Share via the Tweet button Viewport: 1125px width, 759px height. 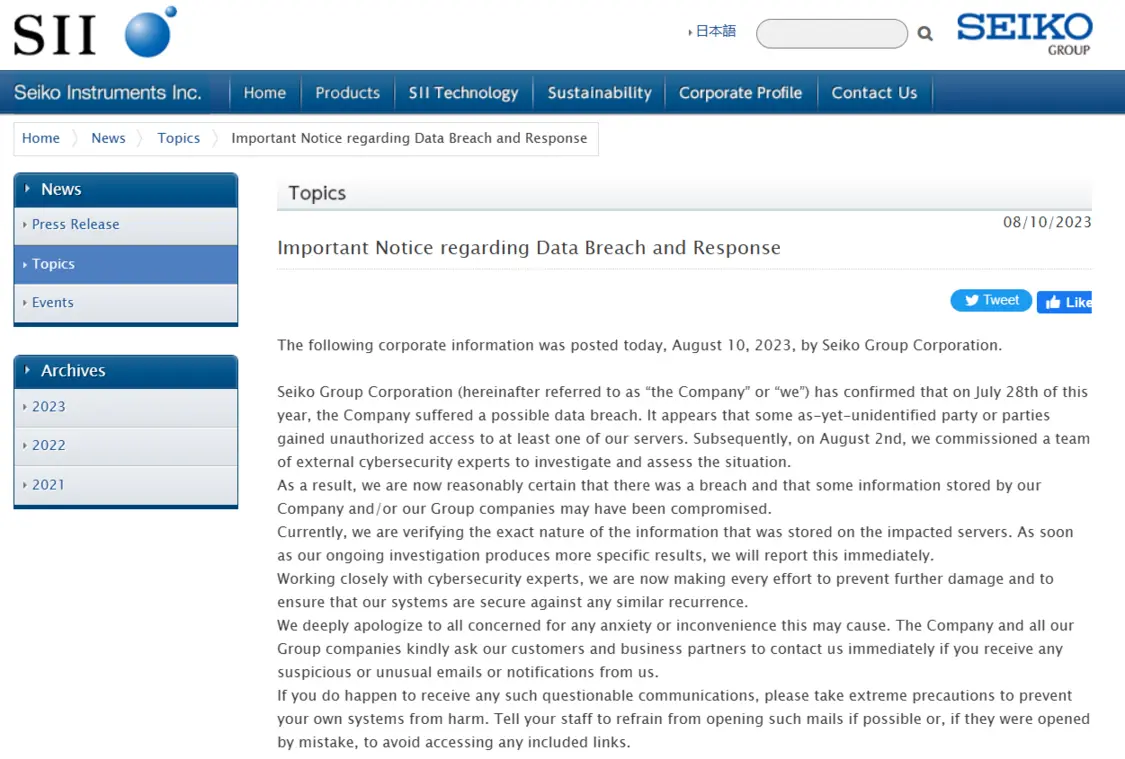[991, 301]
